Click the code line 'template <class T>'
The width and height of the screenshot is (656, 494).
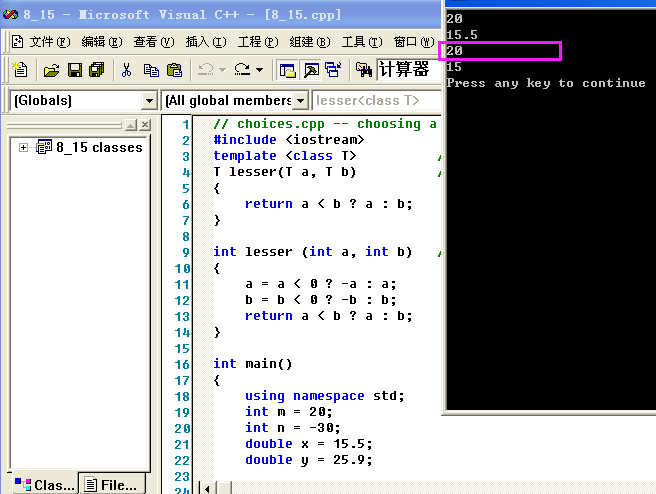tap(284, 156)
